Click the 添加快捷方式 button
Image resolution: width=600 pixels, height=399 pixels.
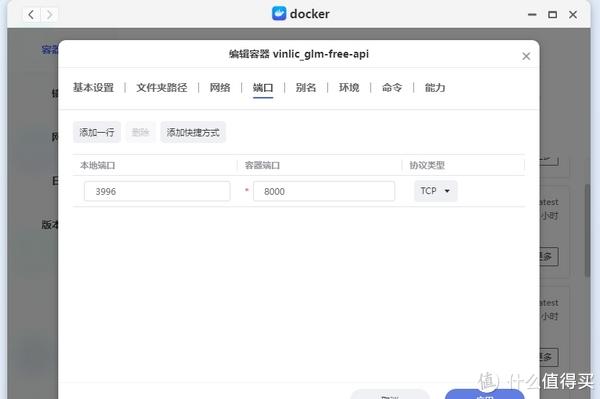click(x=193, y=132)
